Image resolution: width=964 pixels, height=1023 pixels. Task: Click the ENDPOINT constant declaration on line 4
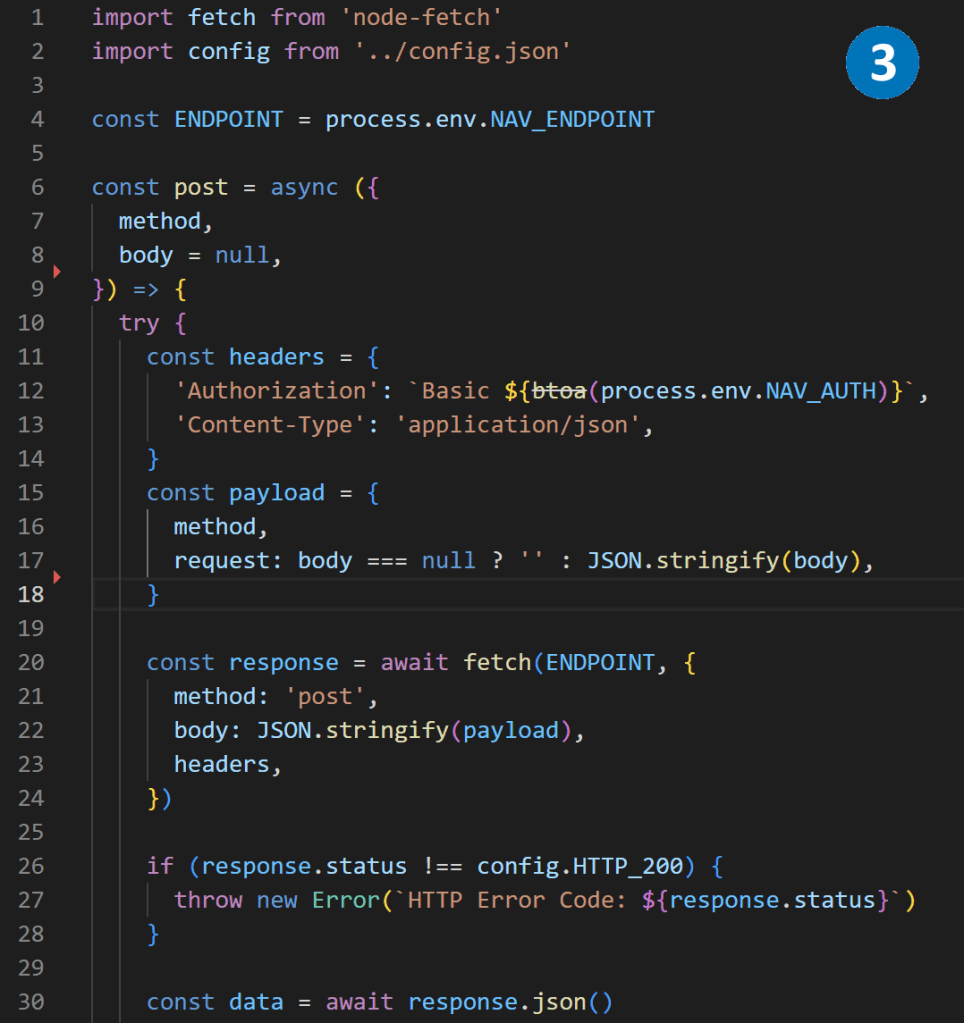229,119
